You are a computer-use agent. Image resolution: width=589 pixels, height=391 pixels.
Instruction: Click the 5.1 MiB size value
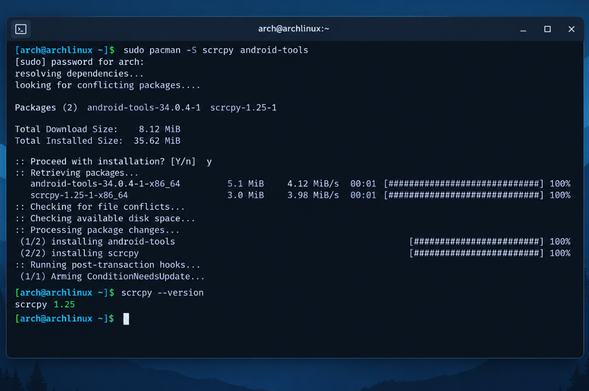click(245, 184)
